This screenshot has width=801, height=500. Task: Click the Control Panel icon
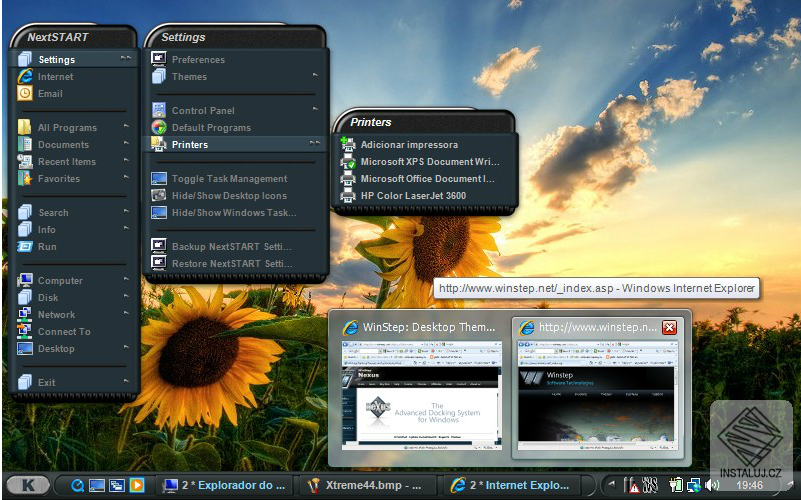point(159,110)
